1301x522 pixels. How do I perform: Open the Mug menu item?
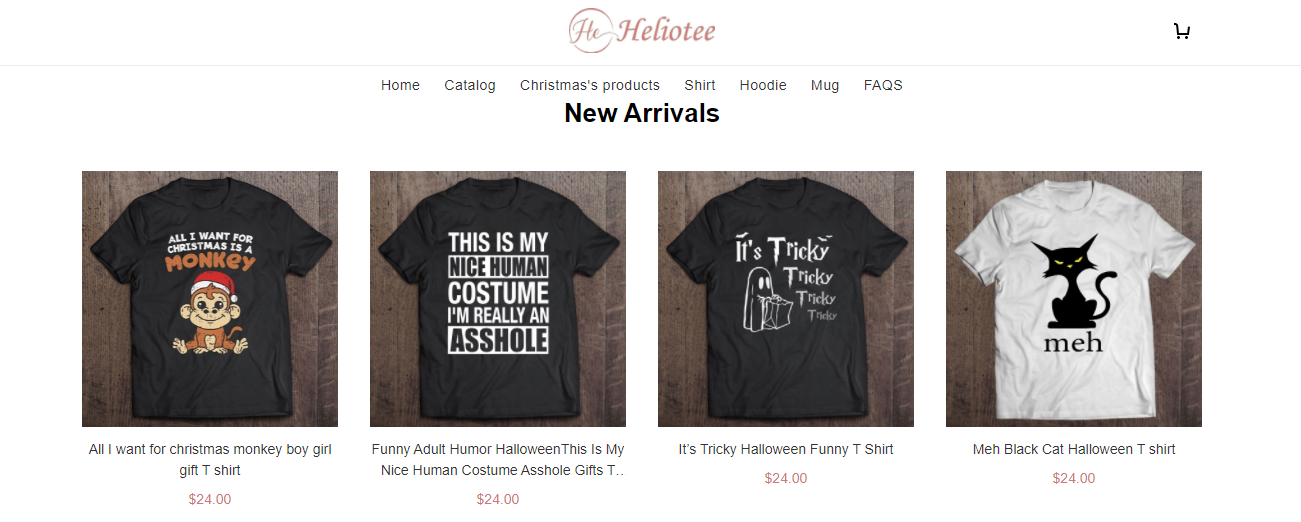click(x=825, y=85)
